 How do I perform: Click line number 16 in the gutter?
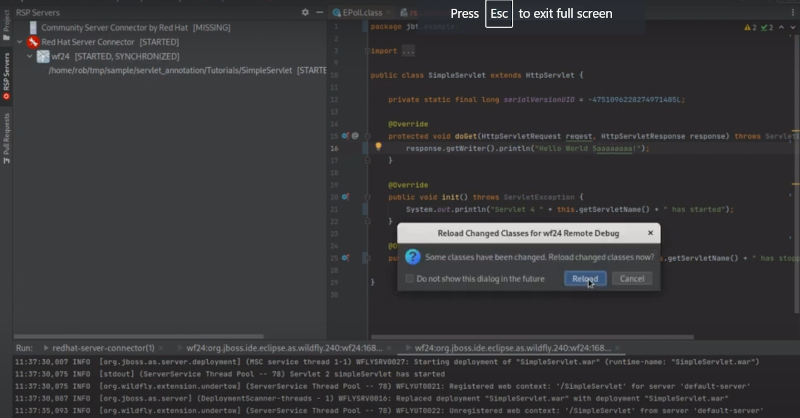(334, 149)
